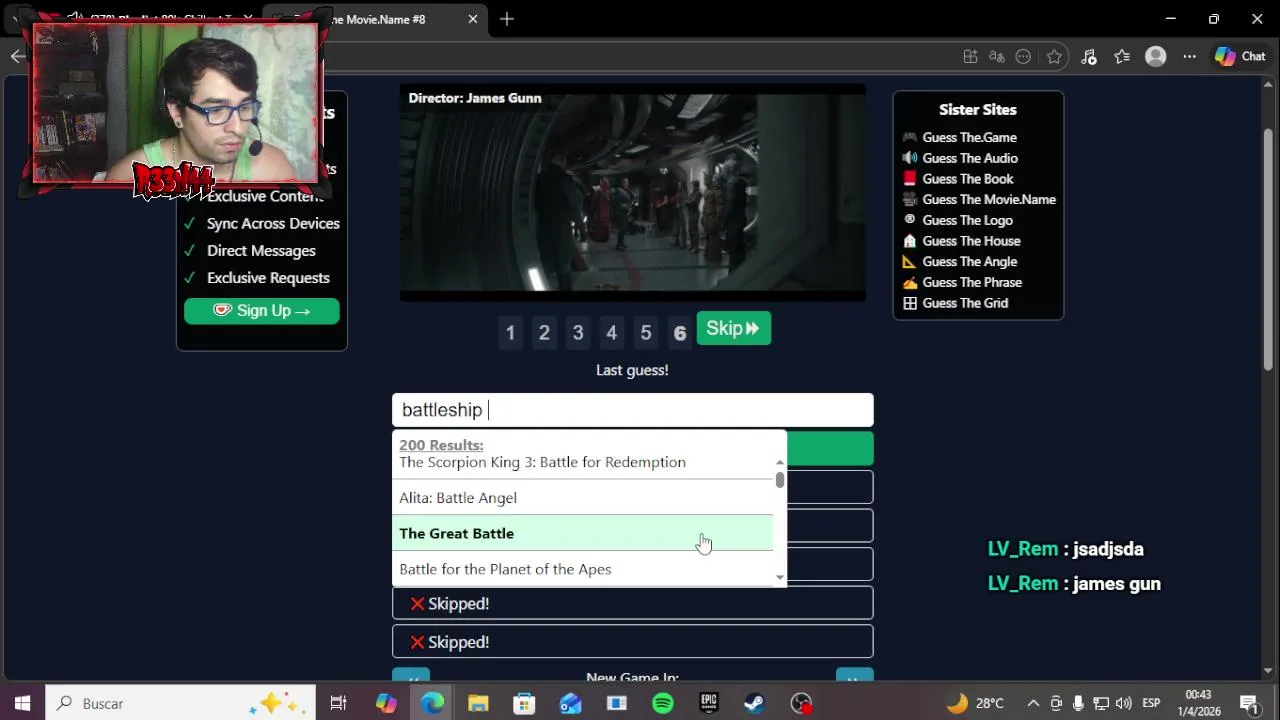Click the results list scrollbar thumb
This screenshot has width=1280, height=720.
point(780,480)
